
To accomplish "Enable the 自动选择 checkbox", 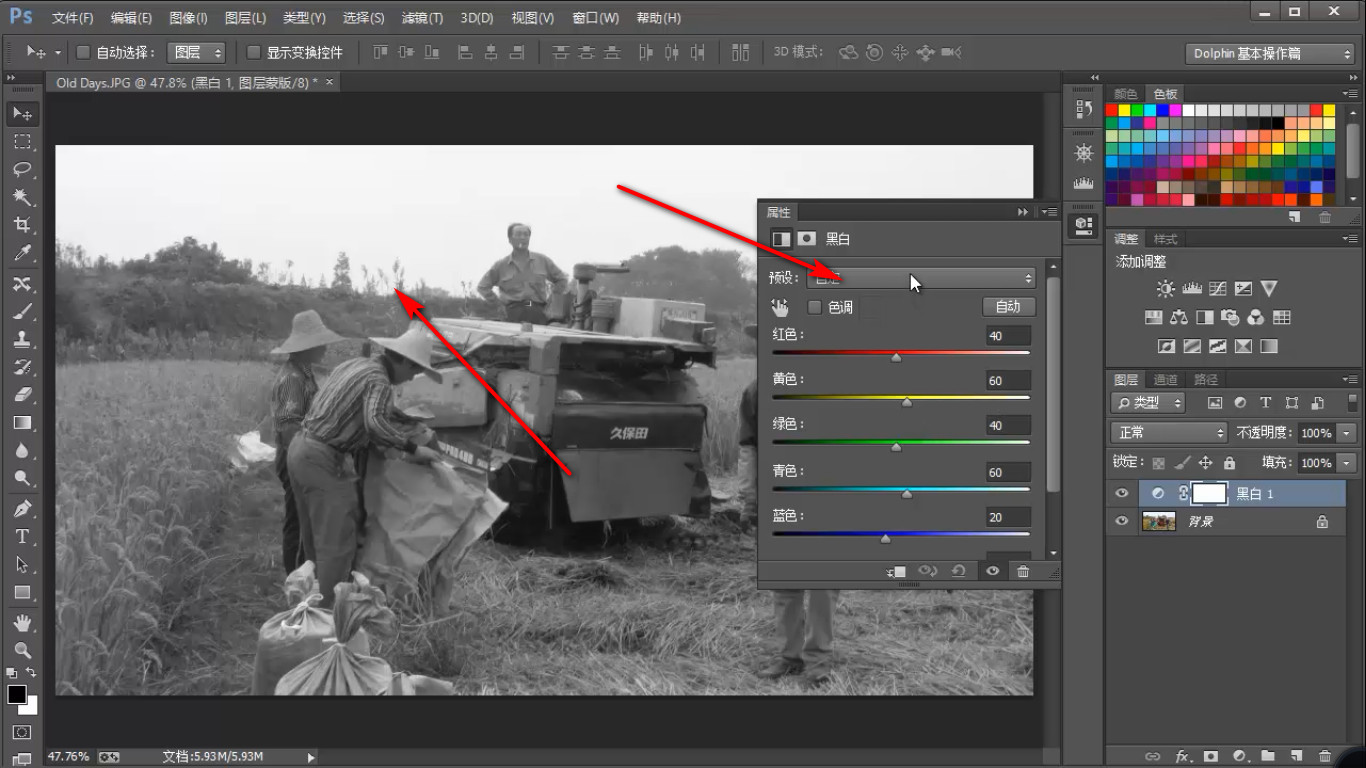I will click(x=84, y=52).
